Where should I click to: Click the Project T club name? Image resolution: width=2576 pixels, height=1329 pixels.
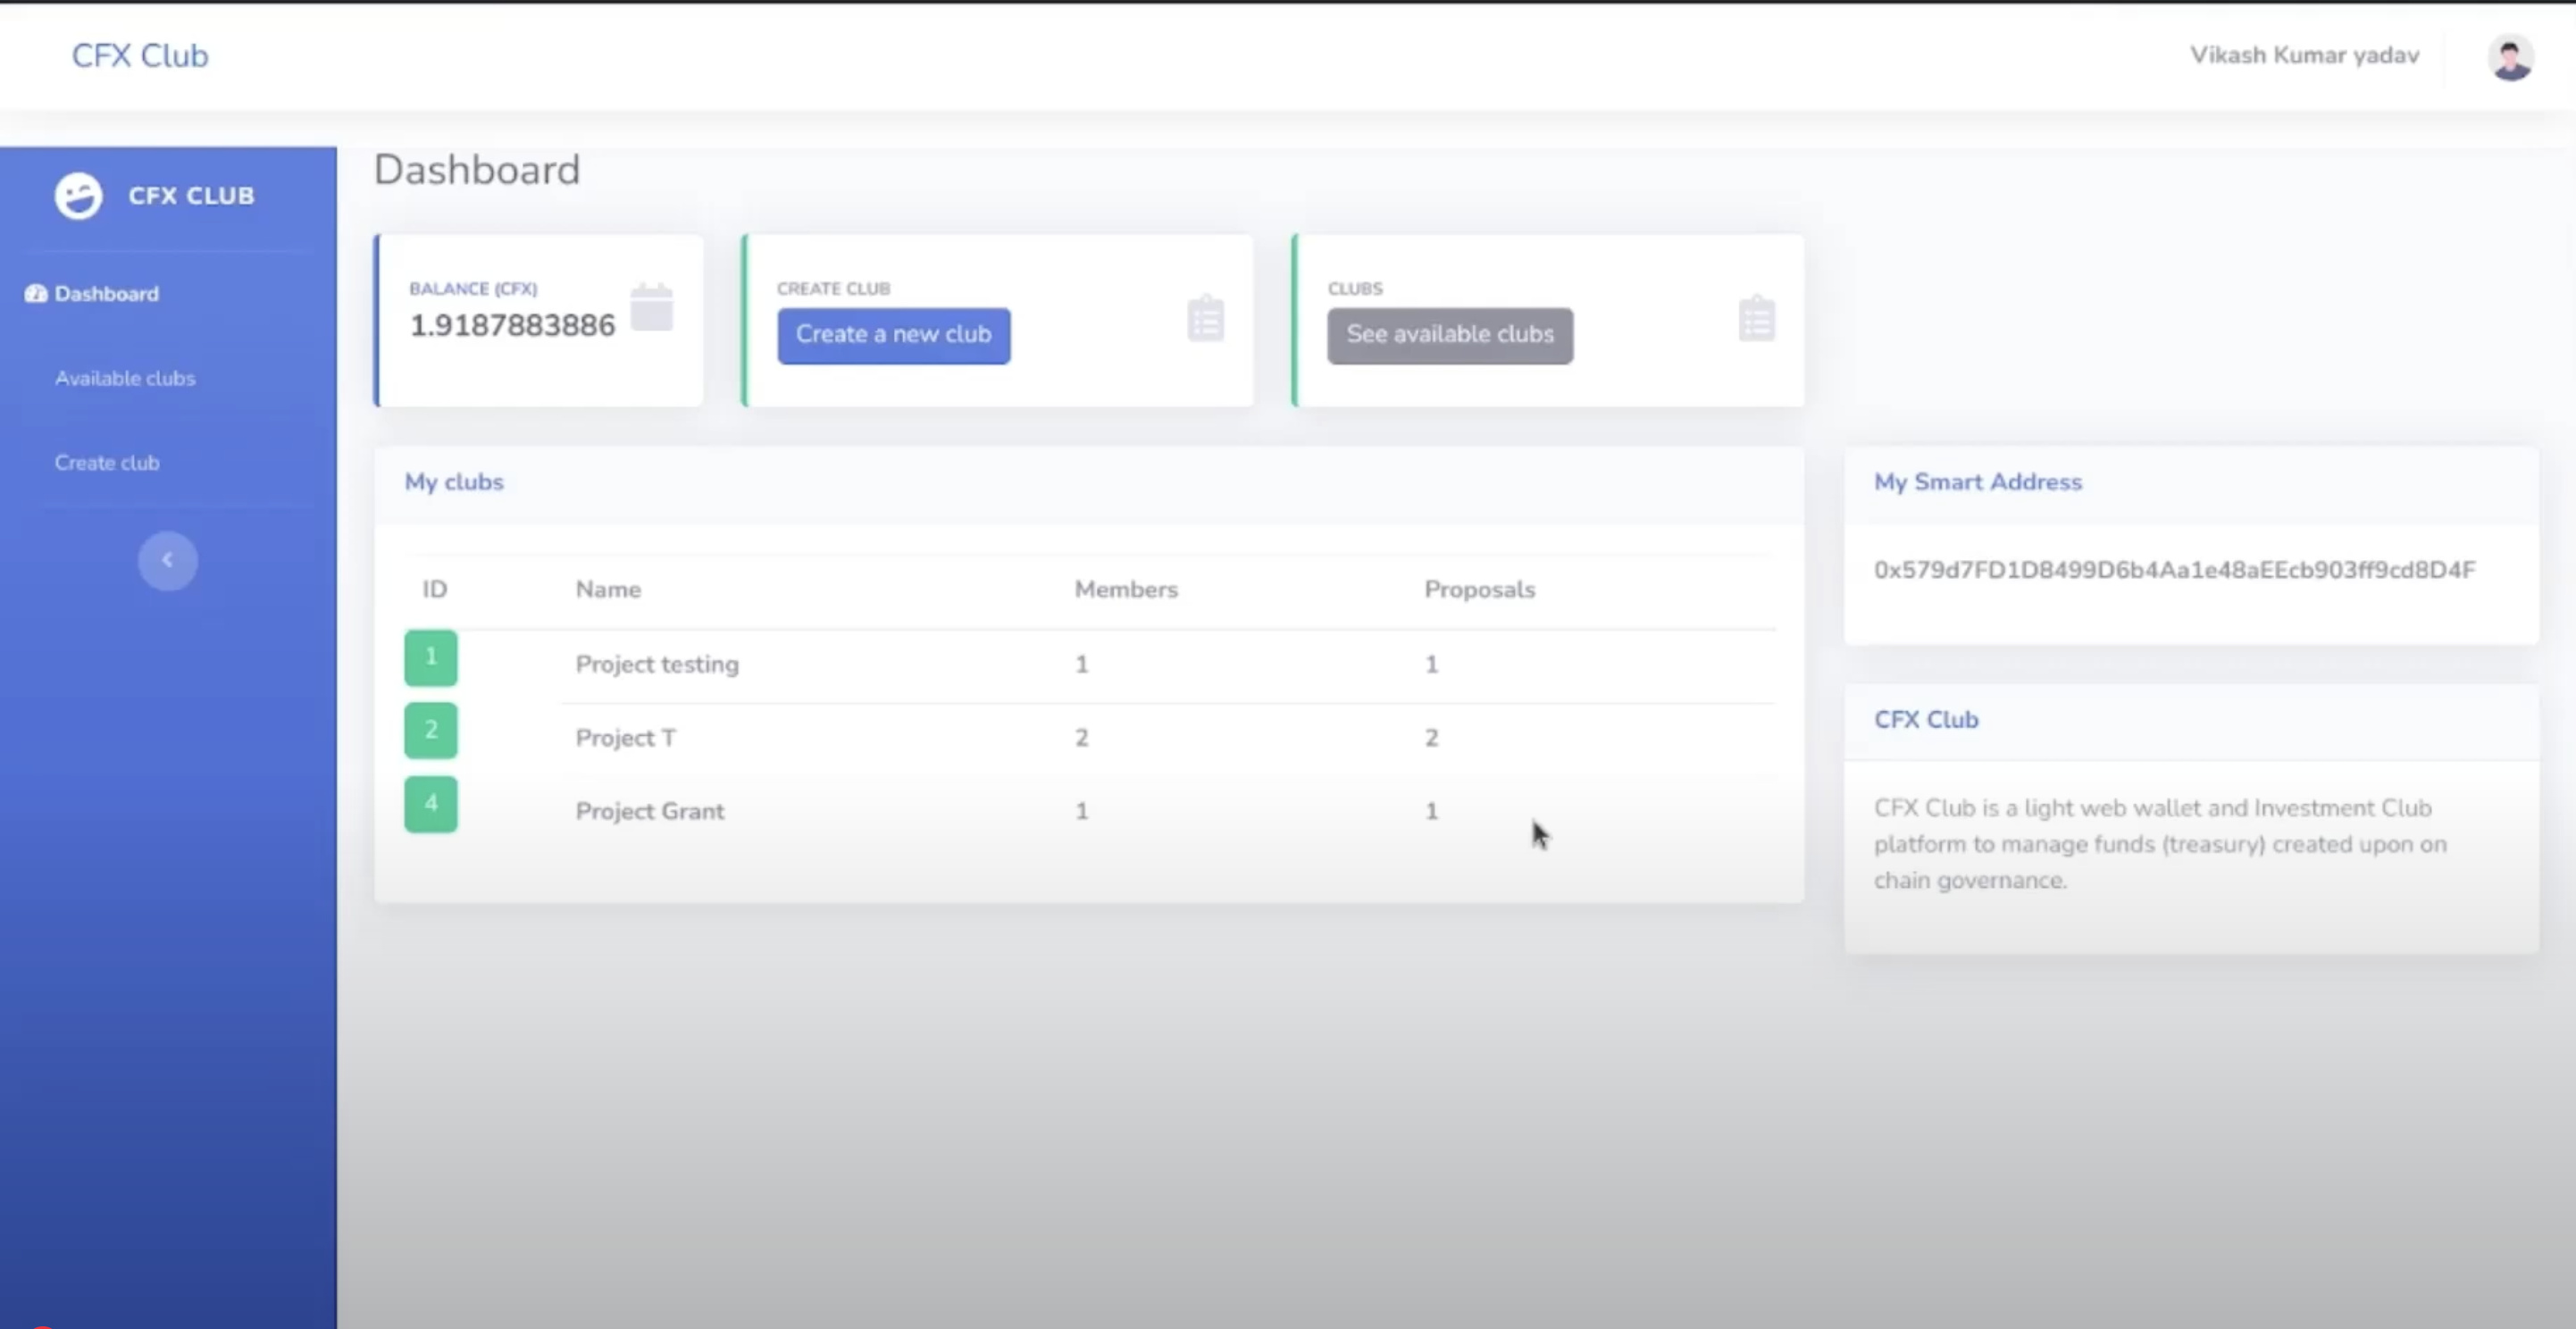click(626, 738)
